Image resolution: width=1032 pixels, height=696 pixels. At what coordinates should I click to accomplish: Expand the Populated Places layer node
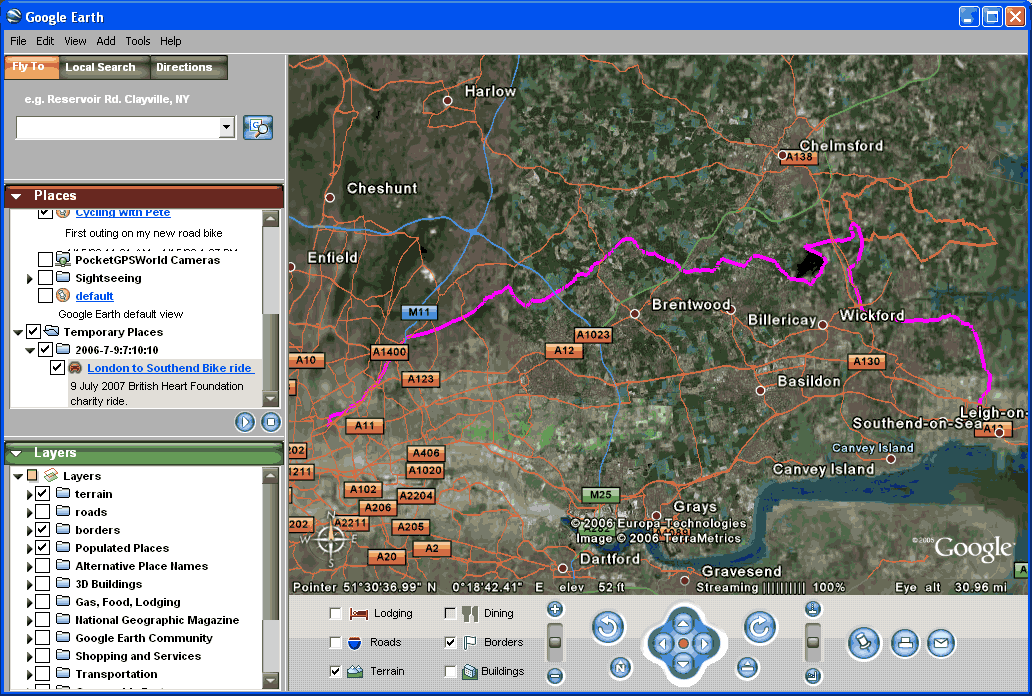30,549
